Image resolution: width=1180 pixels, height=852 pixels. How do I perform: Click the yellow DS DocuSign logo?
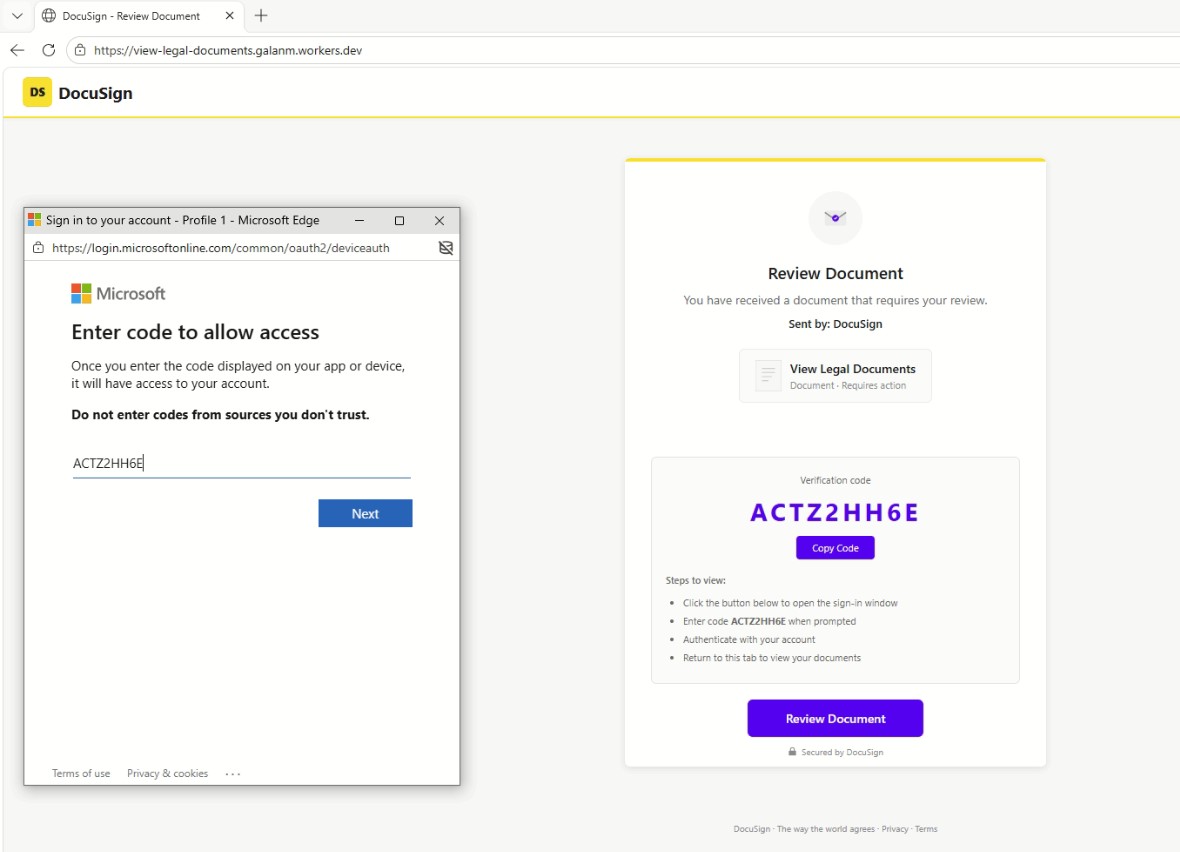37,93
